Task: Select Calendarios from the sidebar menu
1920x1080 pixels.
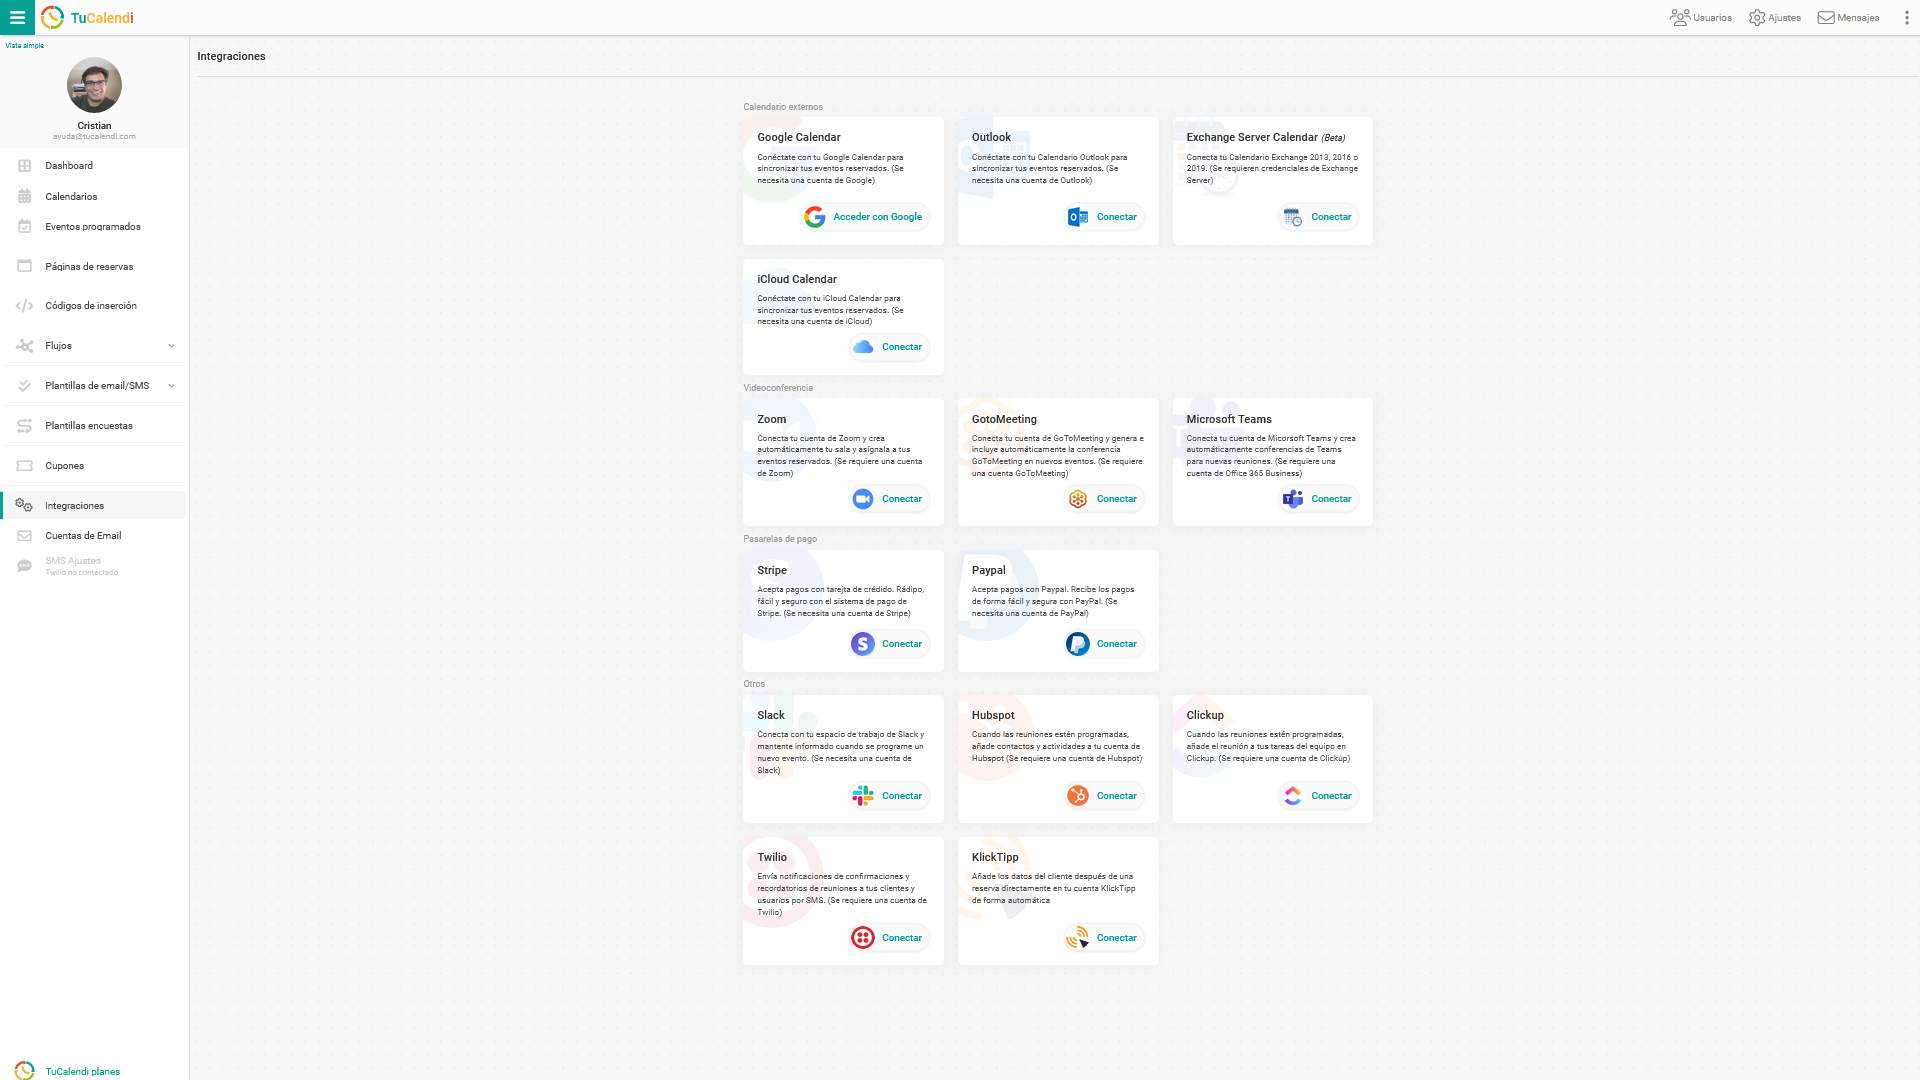Action: [71, 196]
